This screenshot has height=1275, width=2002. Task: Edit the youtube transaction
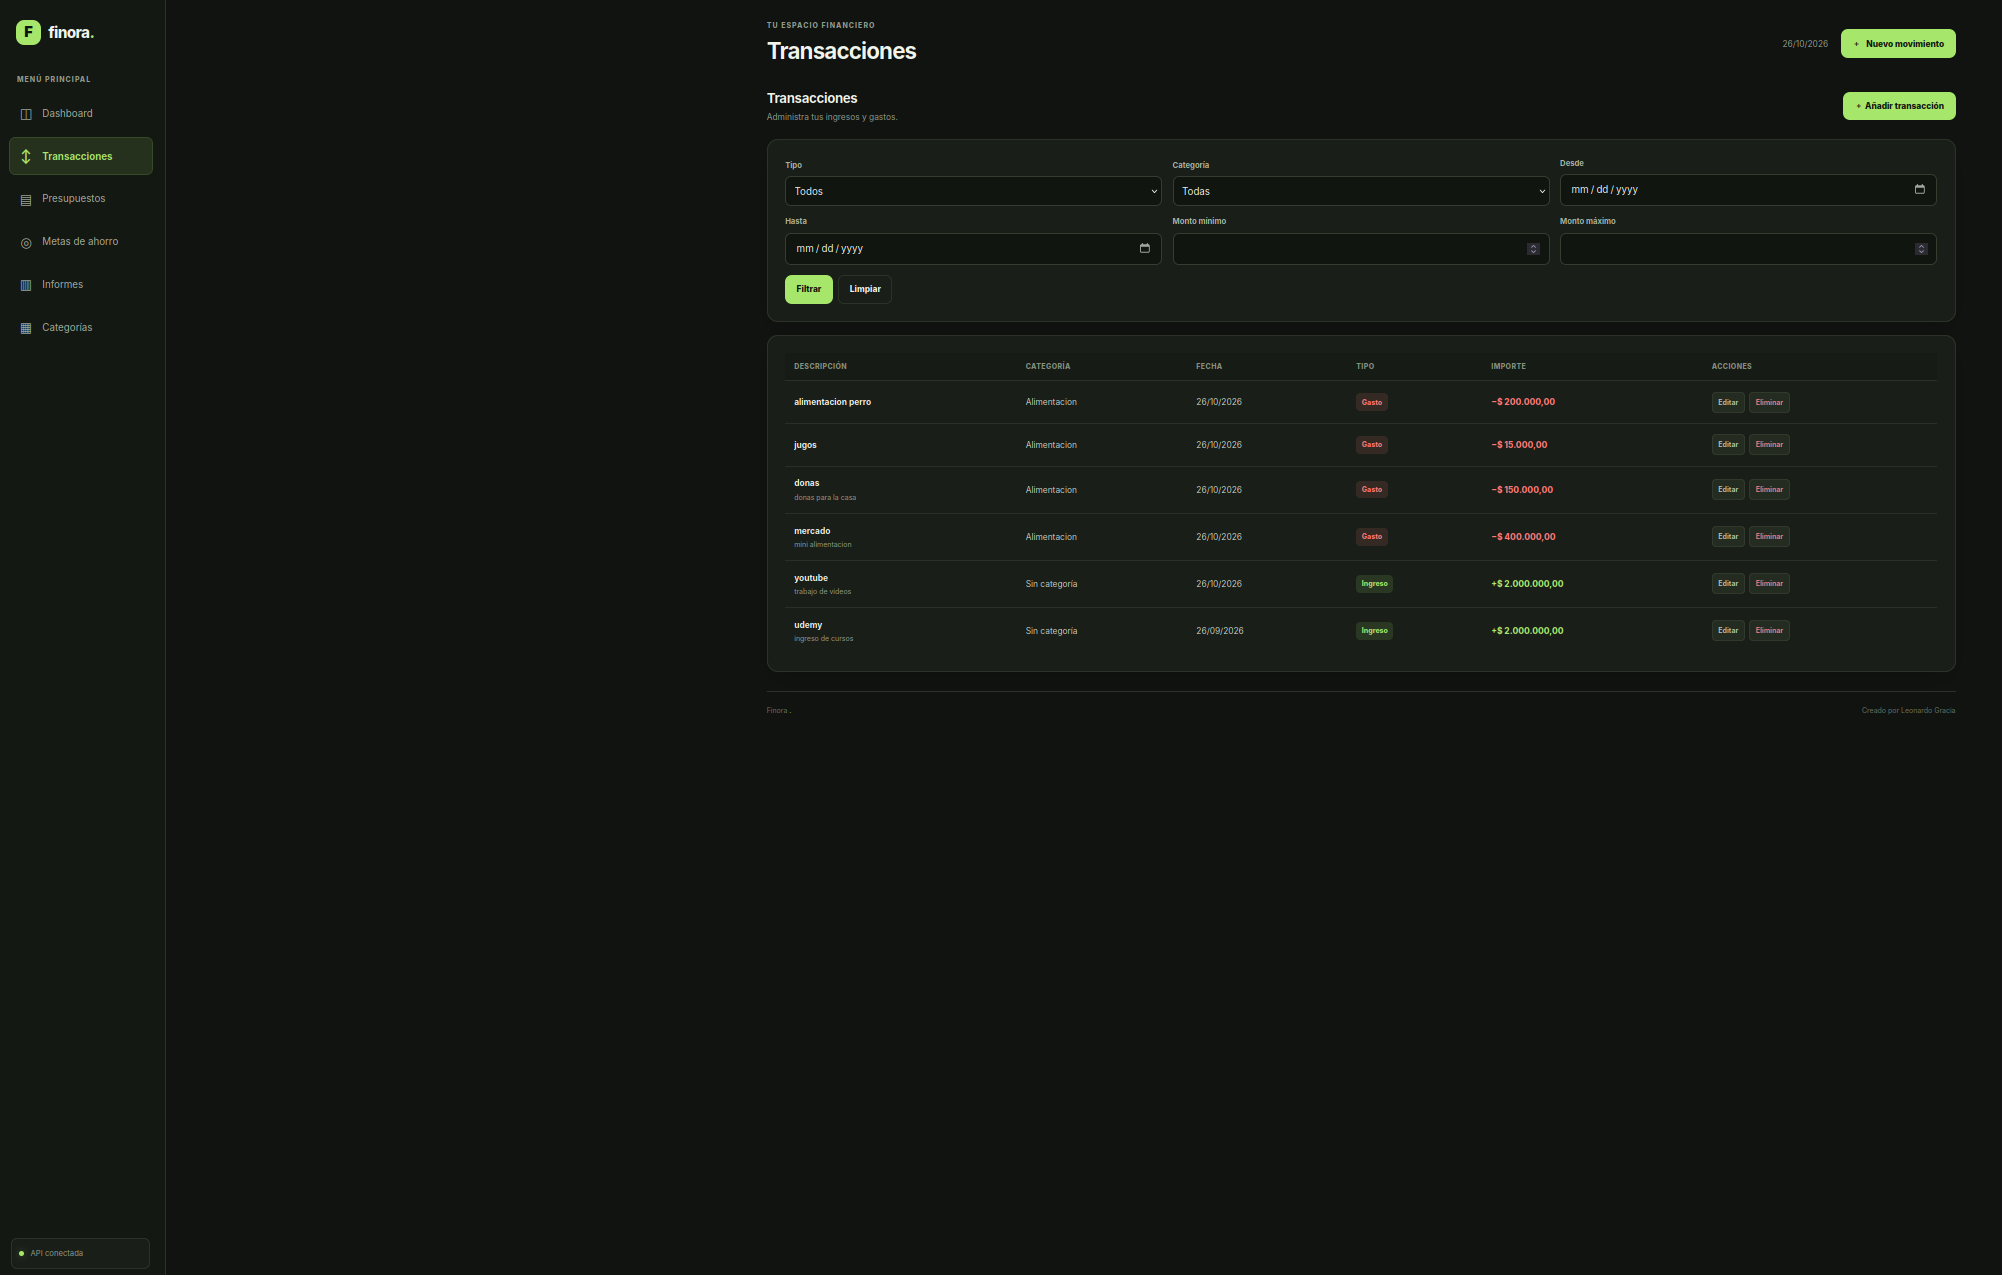[x=1728, y=583]
